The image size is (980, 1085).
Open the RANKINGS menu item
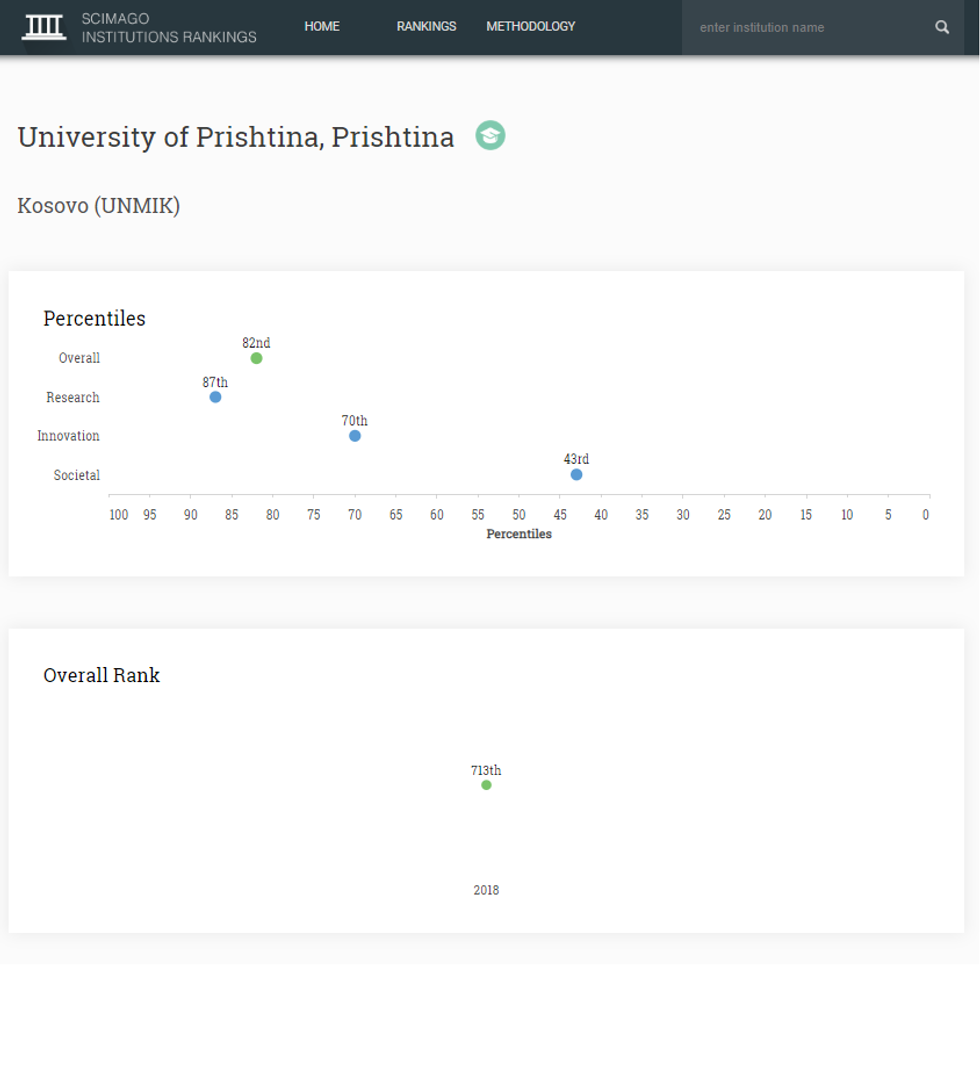[426, 27]
